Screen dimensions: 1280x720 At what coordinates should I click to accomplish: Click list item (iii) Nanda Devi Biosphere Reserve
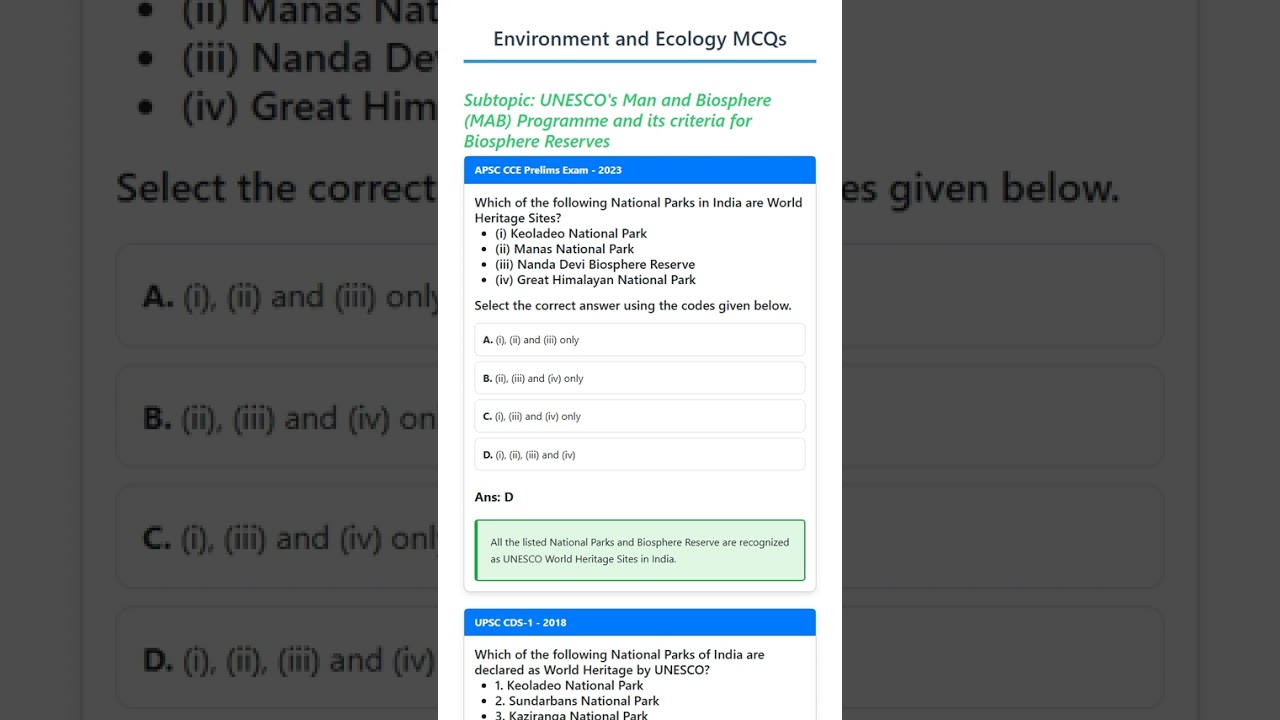[595, 264]
